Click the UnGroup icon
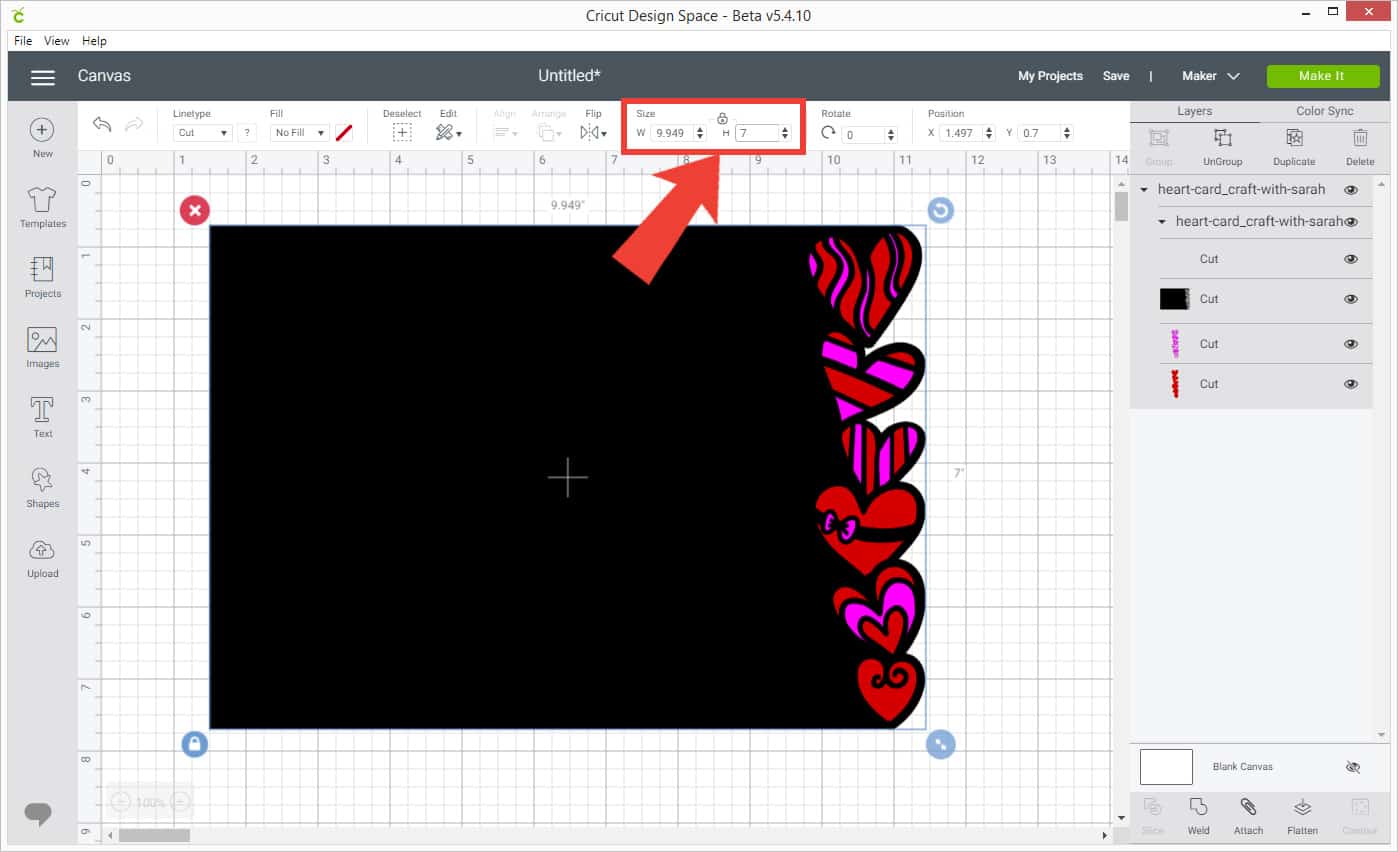This screenshot has height=852, width=1398. tap(1222, 138)
